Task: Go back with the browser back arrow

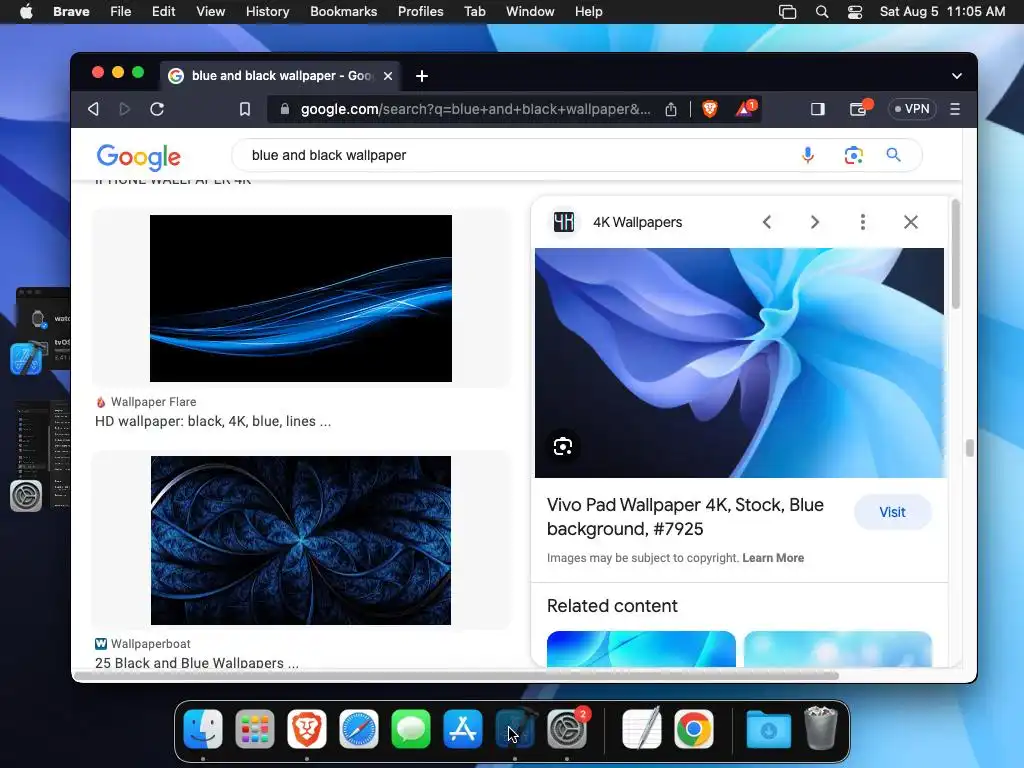Action: tap(93, 109)
